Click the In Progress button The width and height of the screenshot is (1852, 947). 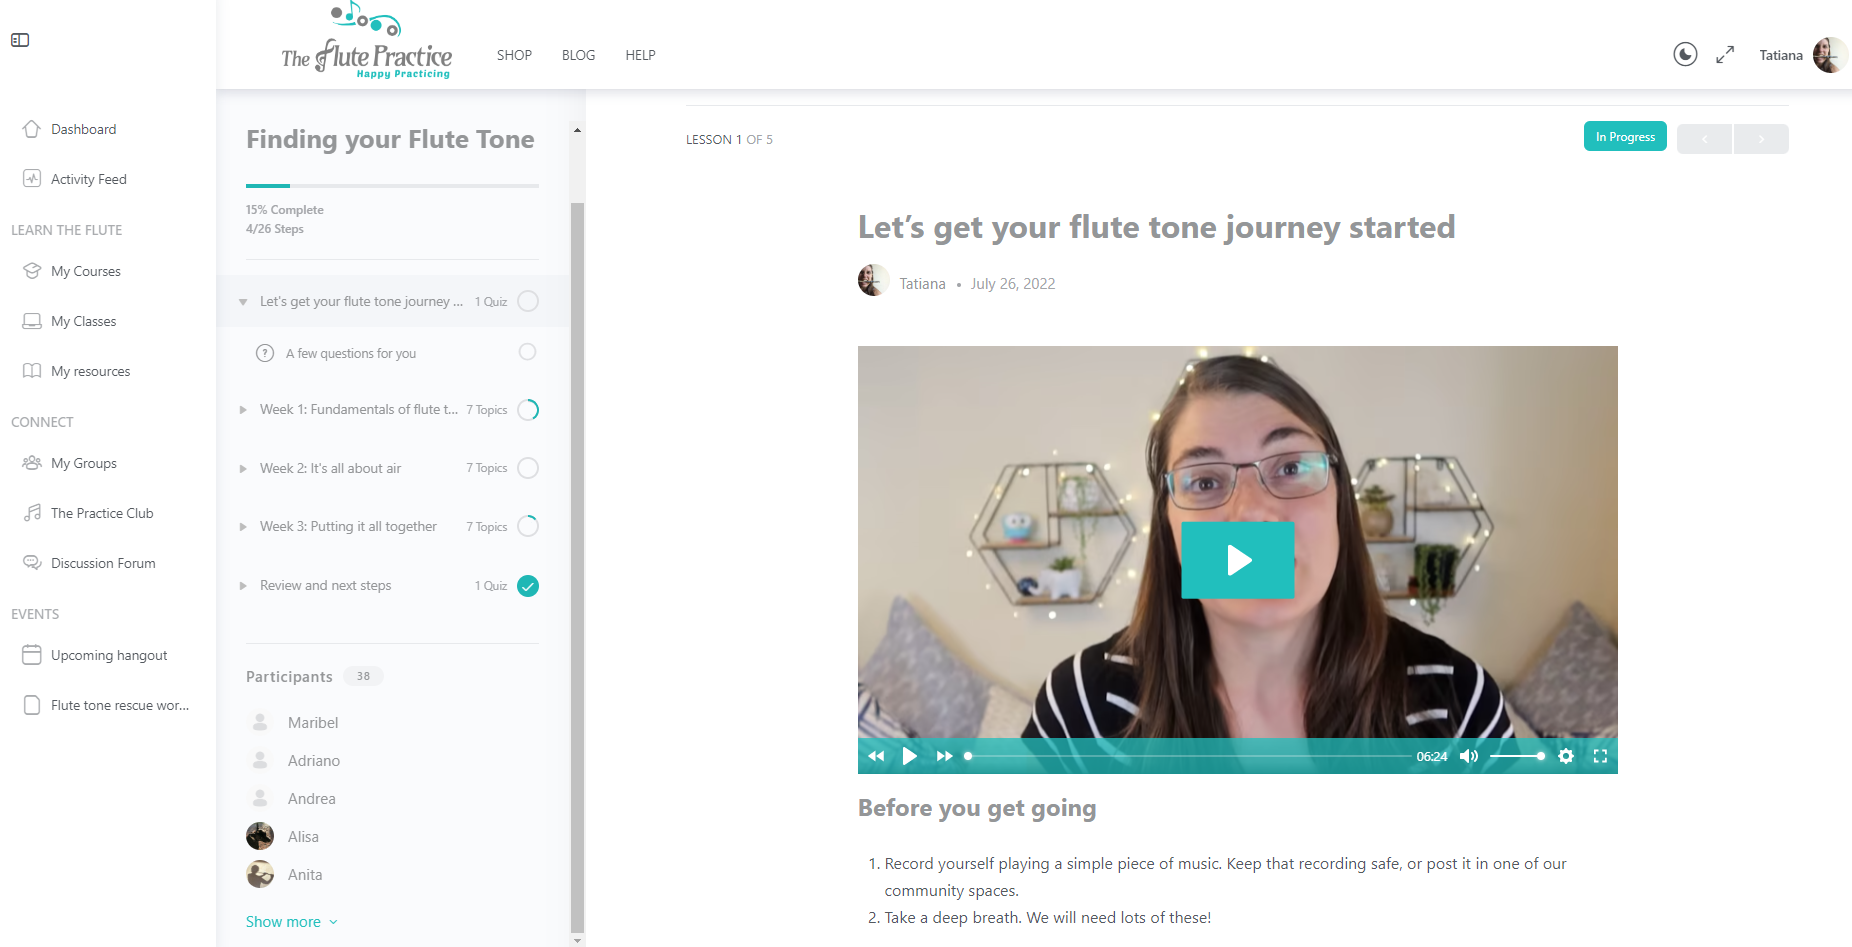[x=1625, y=137]
